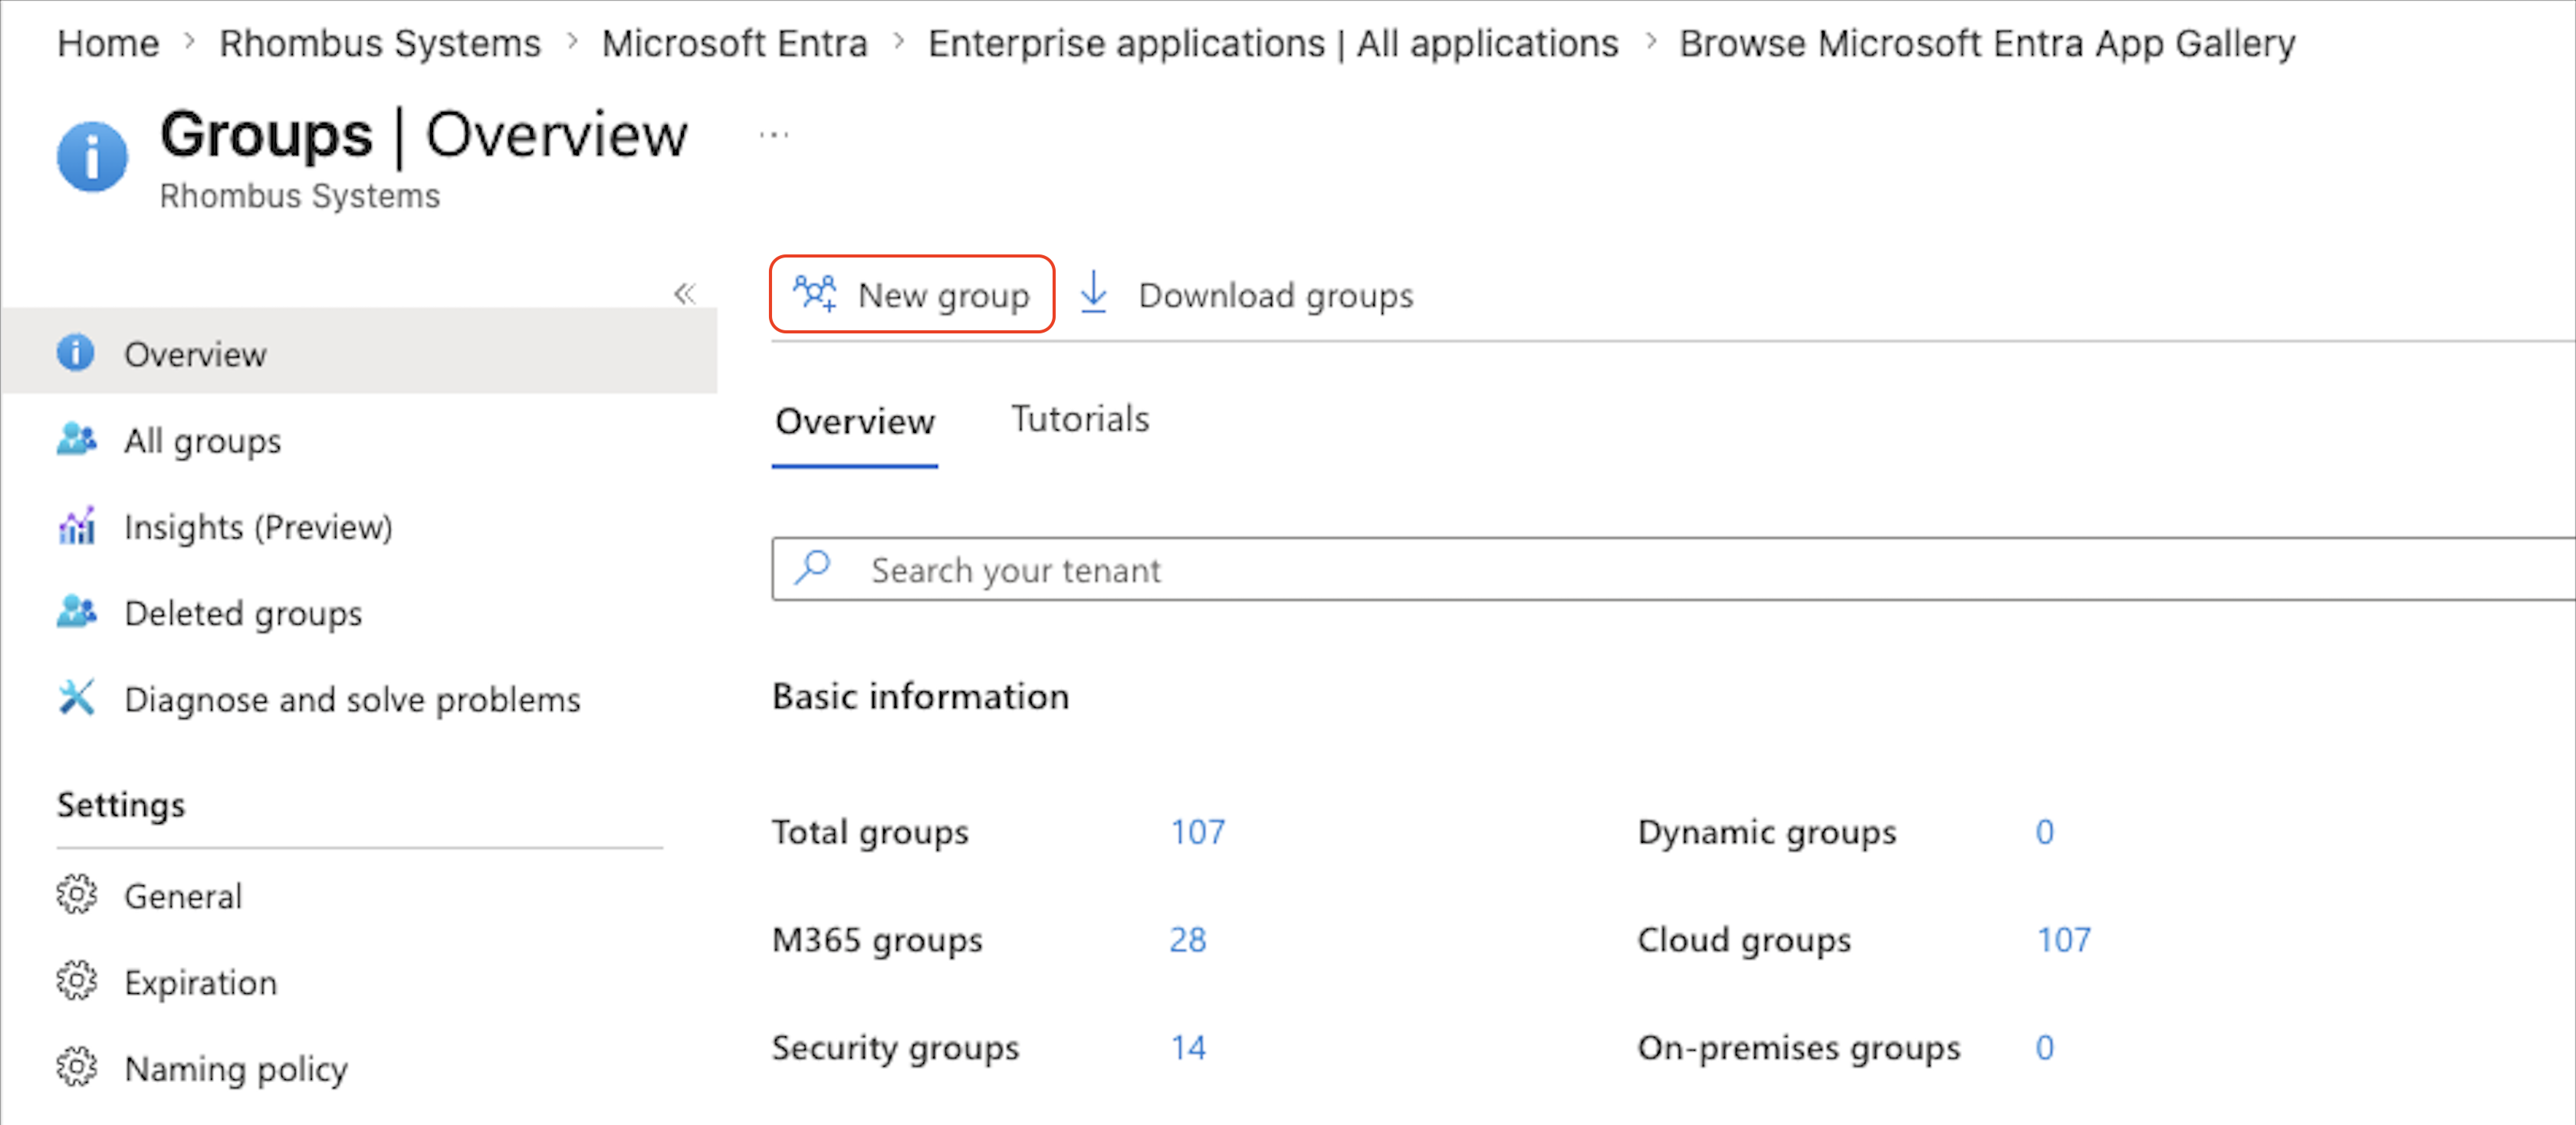Open the ellipsis more options menu
Screen dimensions: 2576x1125
(x=774, y=135)
